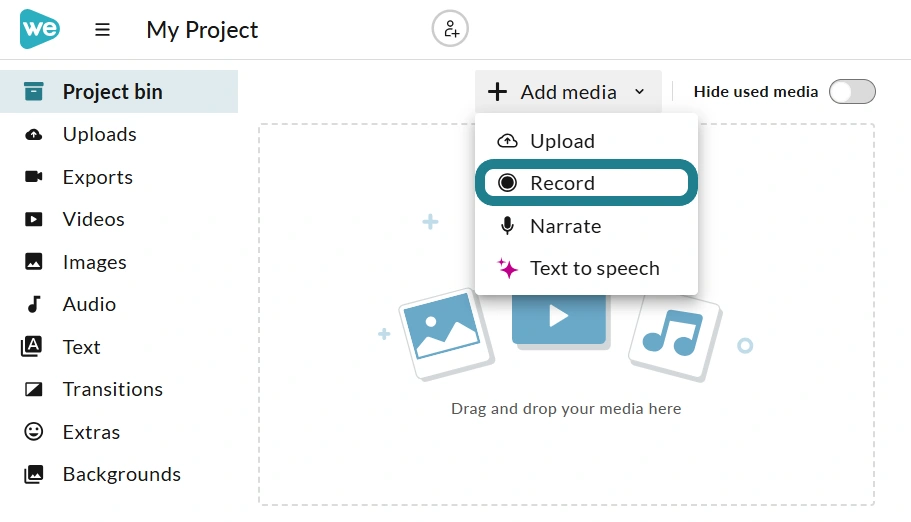911x522 pixels.
Task: Choose Text to speech menu option
Action: (586, 268)
